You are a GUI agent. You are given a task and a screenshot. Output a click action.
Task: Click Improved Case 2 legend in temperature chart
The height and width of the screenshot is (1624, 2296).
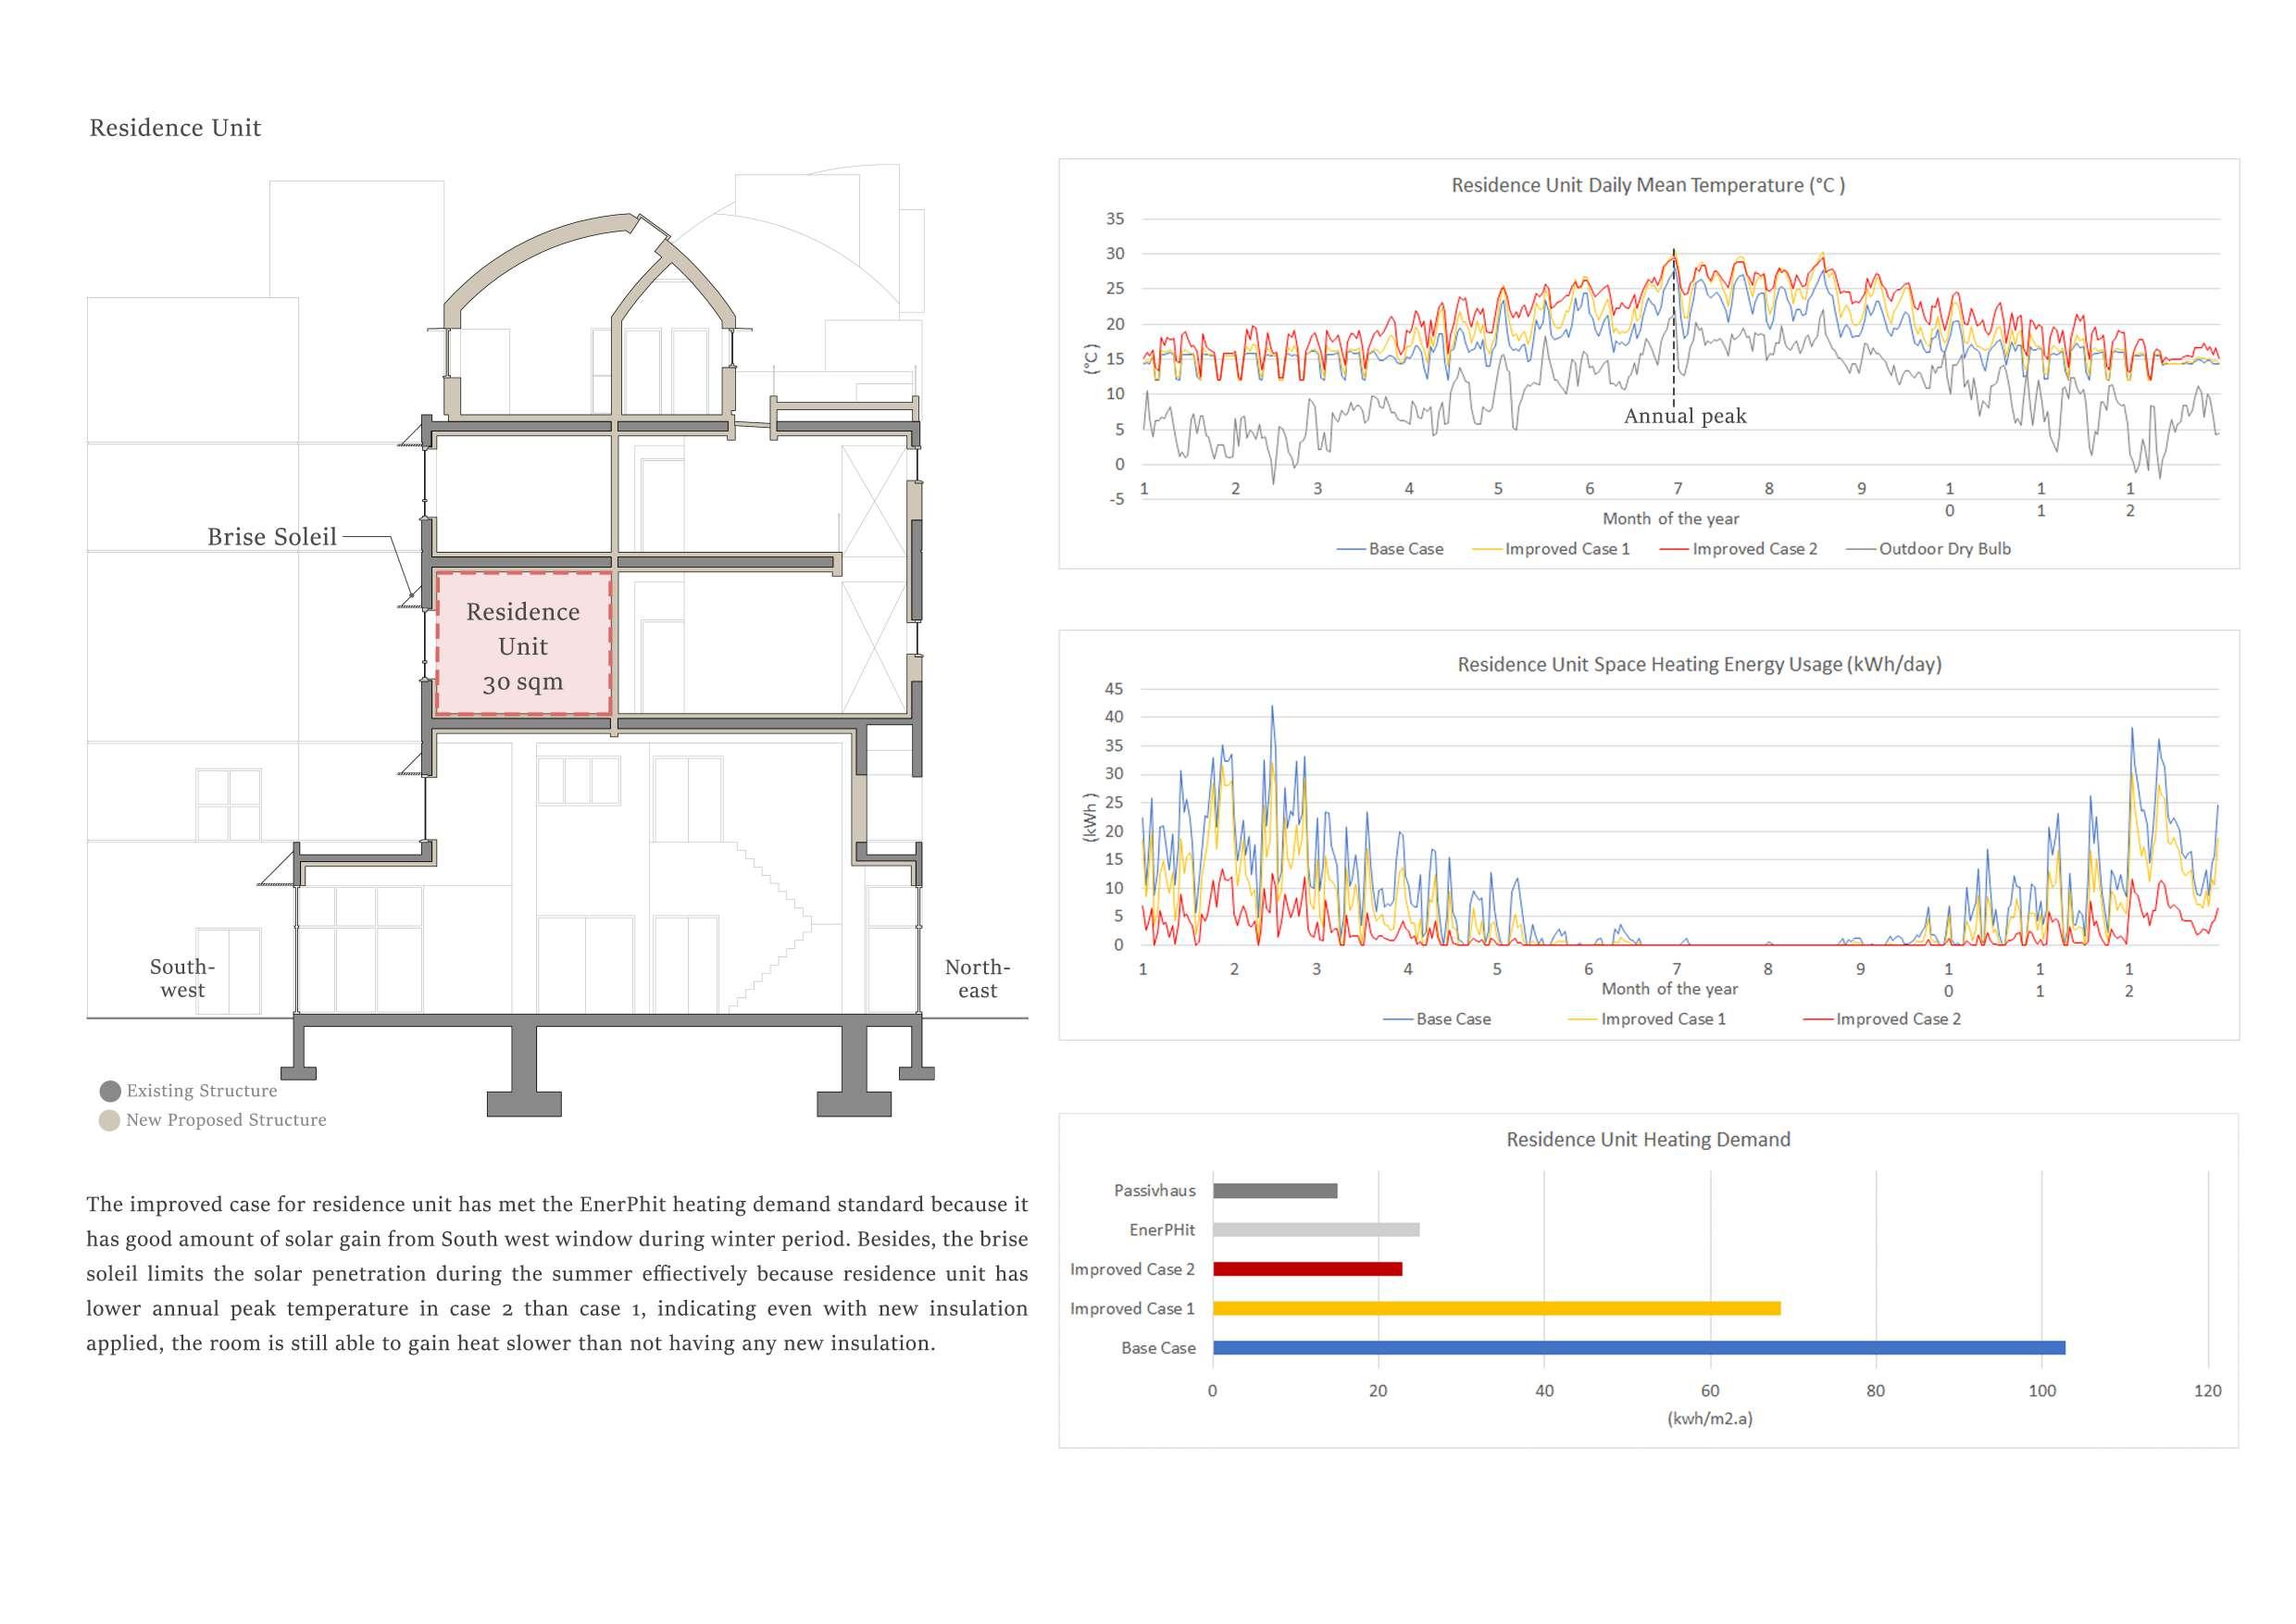click(x=1754, y=549)
